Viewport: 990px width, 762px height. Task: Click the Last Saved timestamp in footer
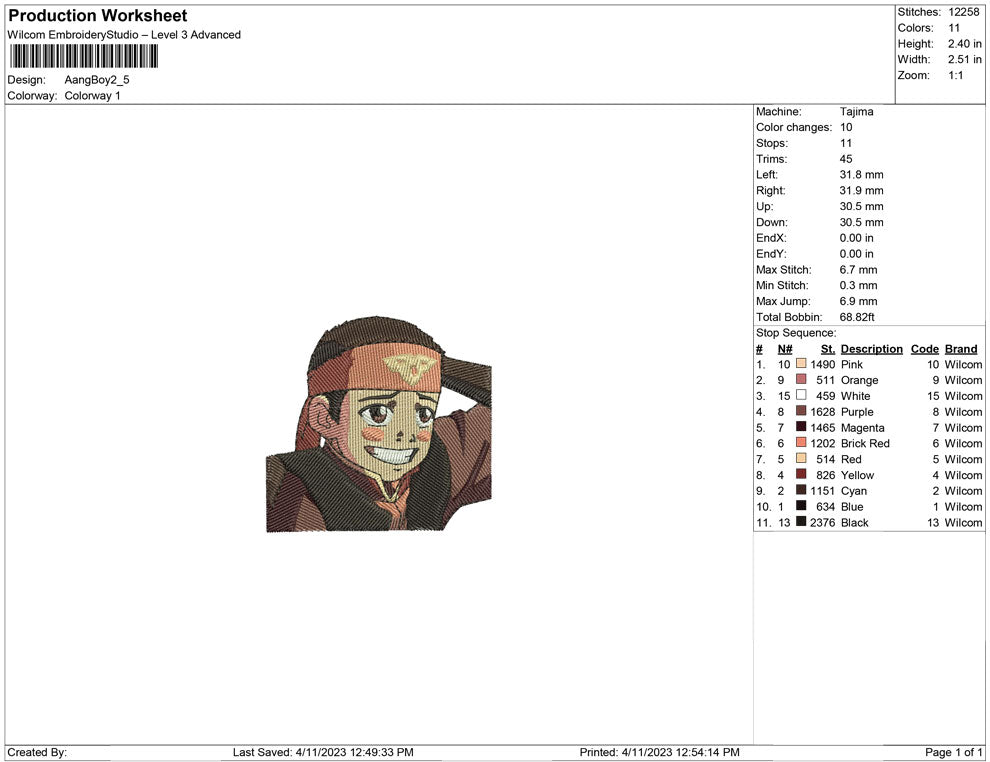coord(323,752)
